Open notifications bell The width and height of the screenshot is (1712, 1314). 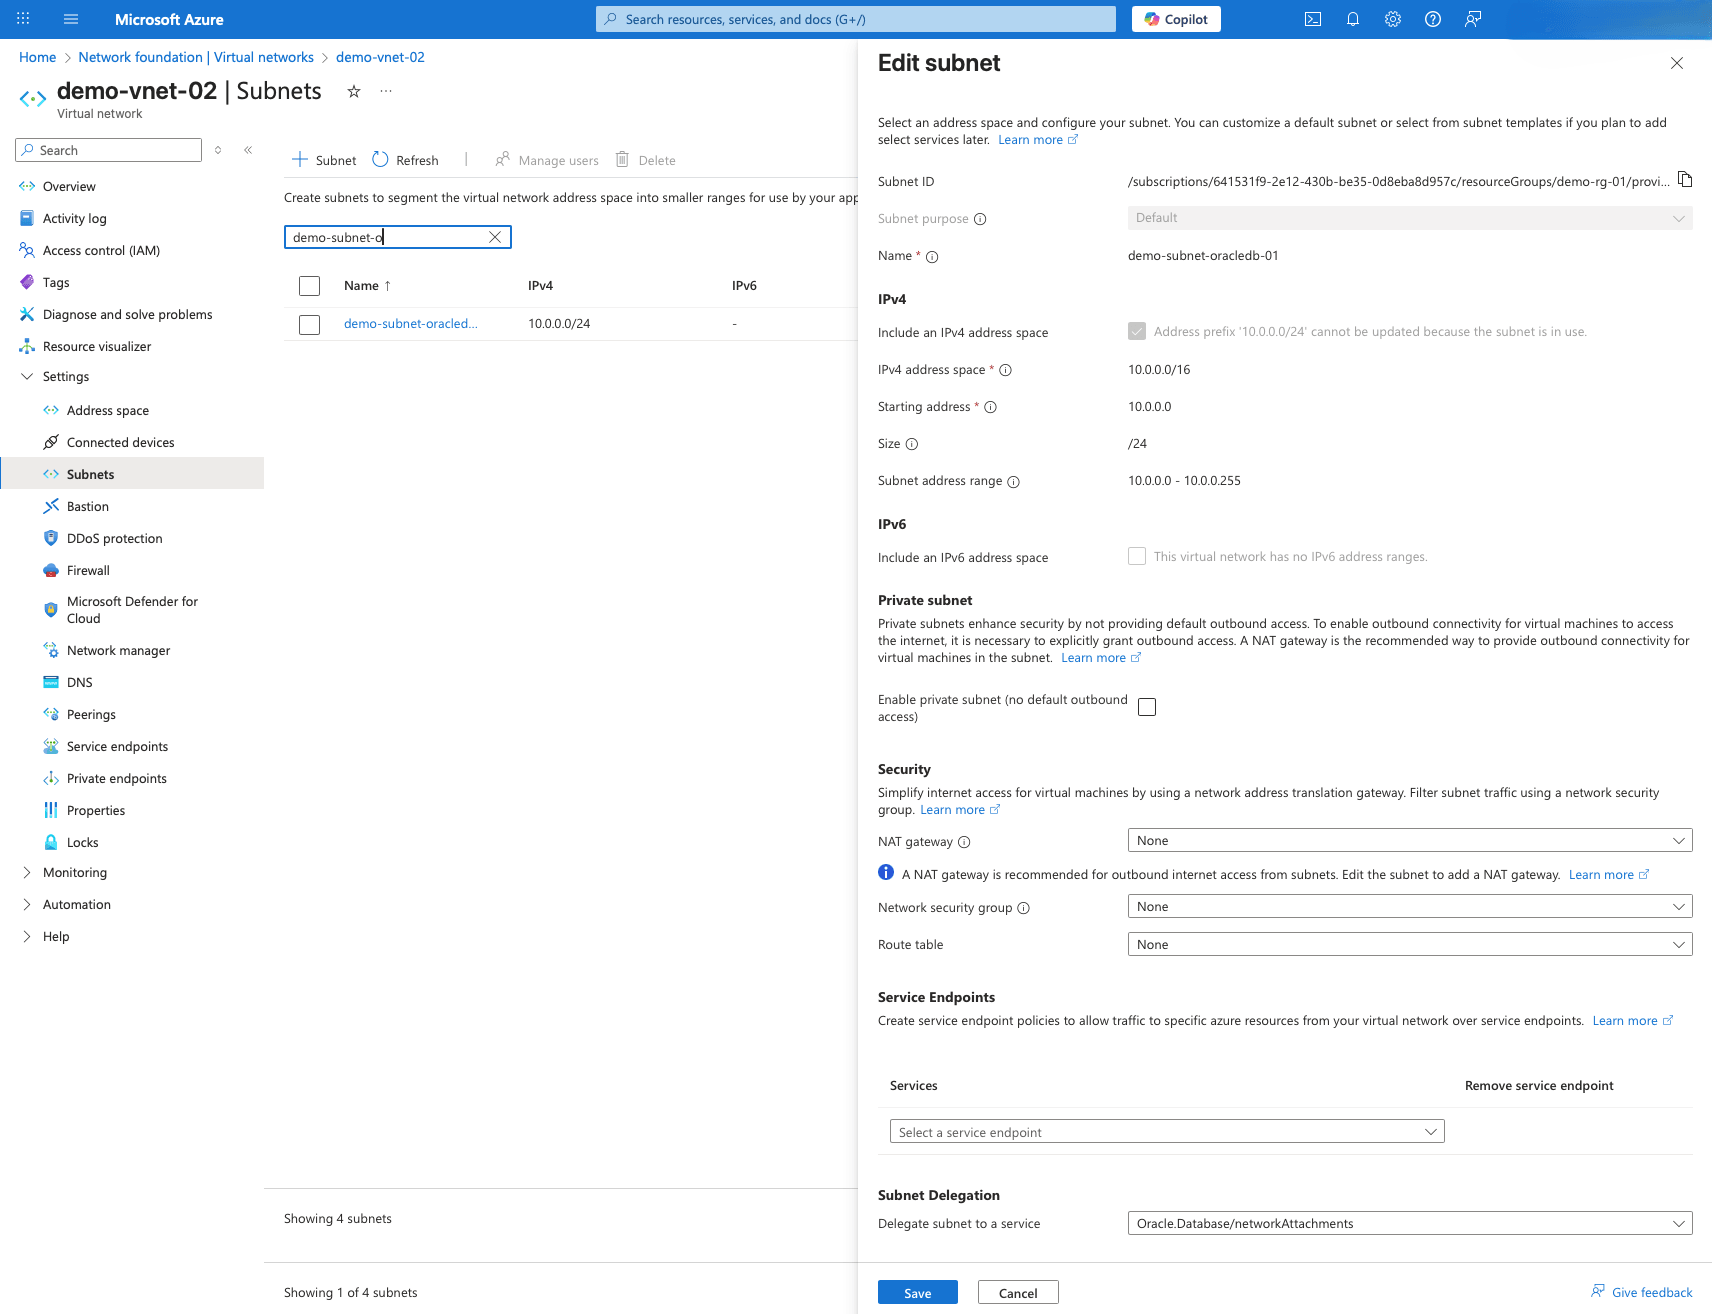(x=1352, y=18)
